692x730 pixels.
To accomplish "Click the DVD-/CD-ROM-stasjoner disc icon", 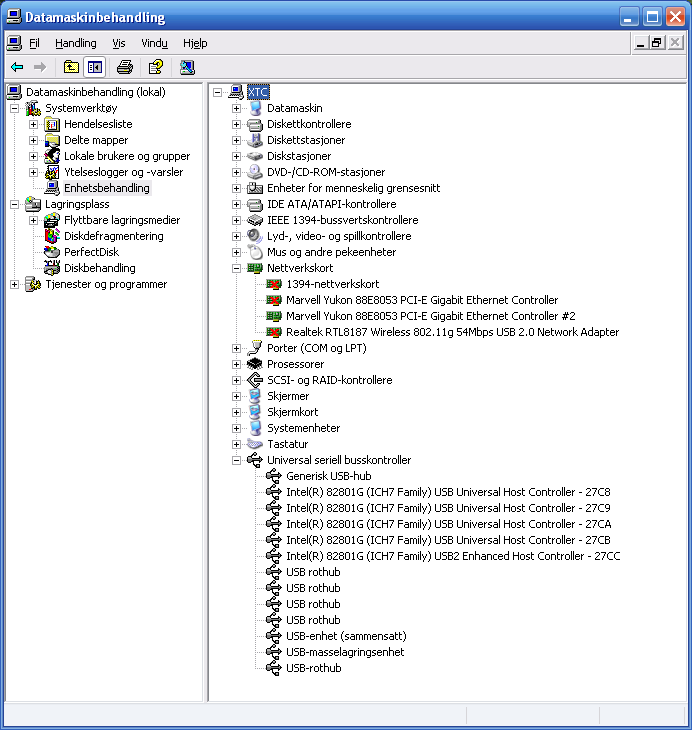I will pos(255,172).
